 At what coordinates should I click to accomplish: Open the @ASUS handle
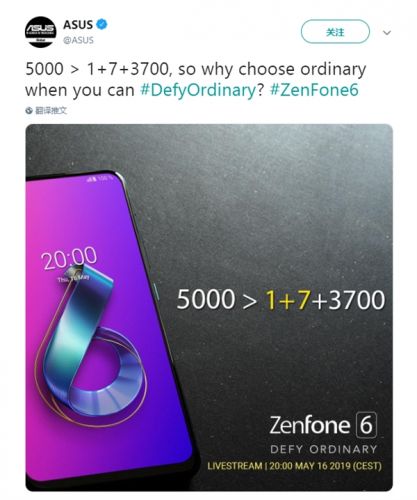[78, 40]
